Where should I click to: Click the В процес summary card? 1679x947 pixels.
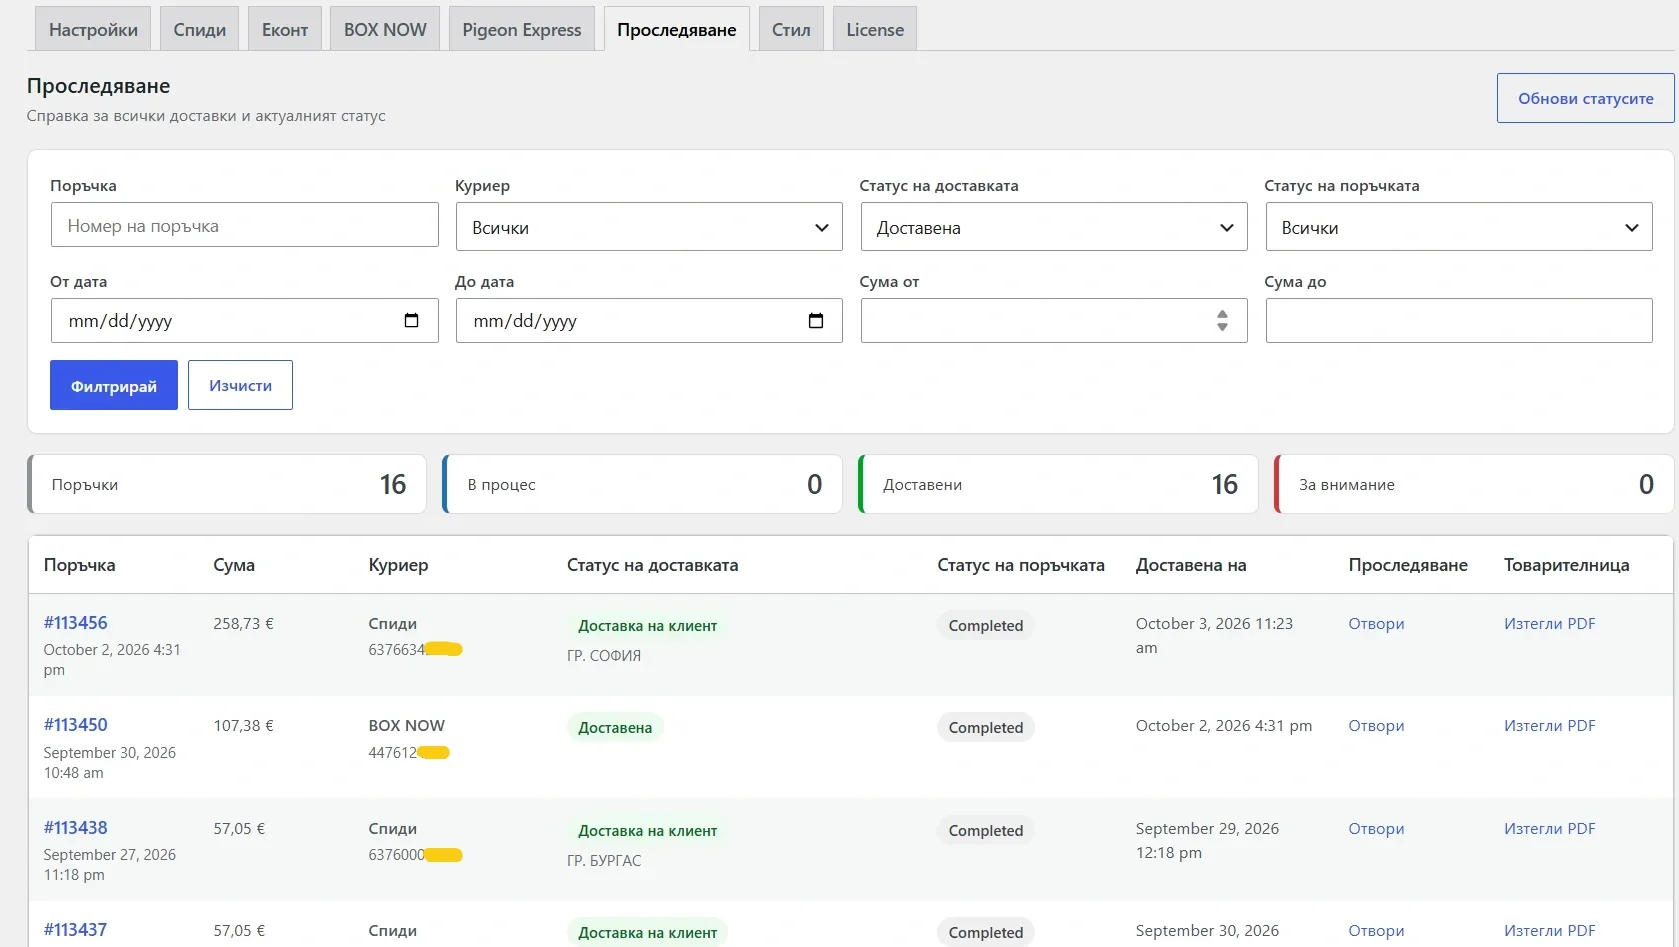[642, 484]
